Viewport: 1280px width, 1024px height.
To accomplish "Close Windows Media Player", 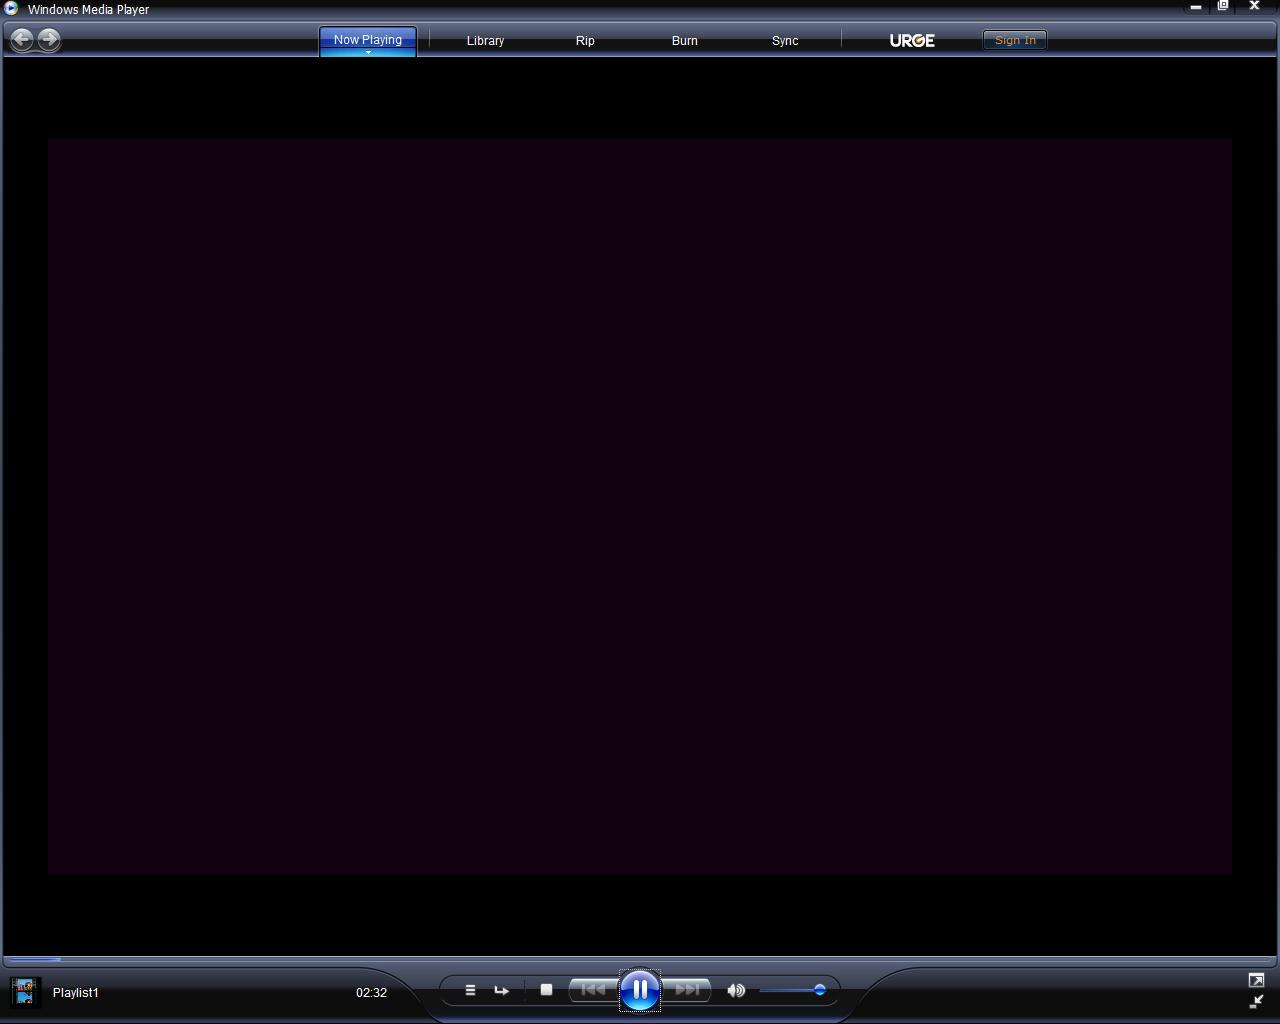I will pos(1254,6).
